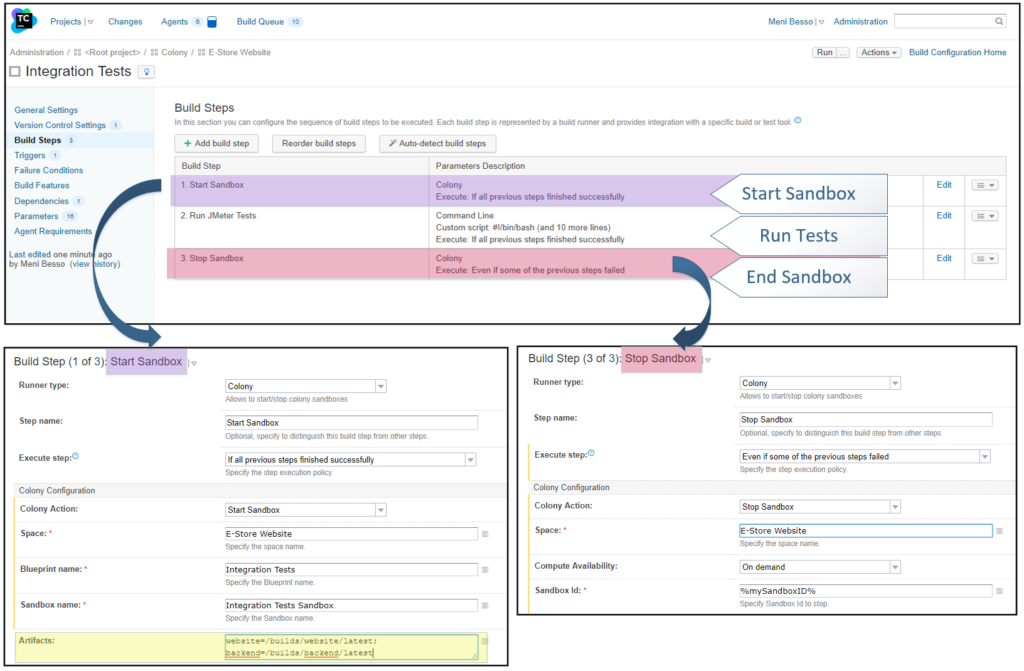This screenshot has width=1024, height=671.
Task: Click Edit link for Stop Sandbox step
Action: (944, 258)
